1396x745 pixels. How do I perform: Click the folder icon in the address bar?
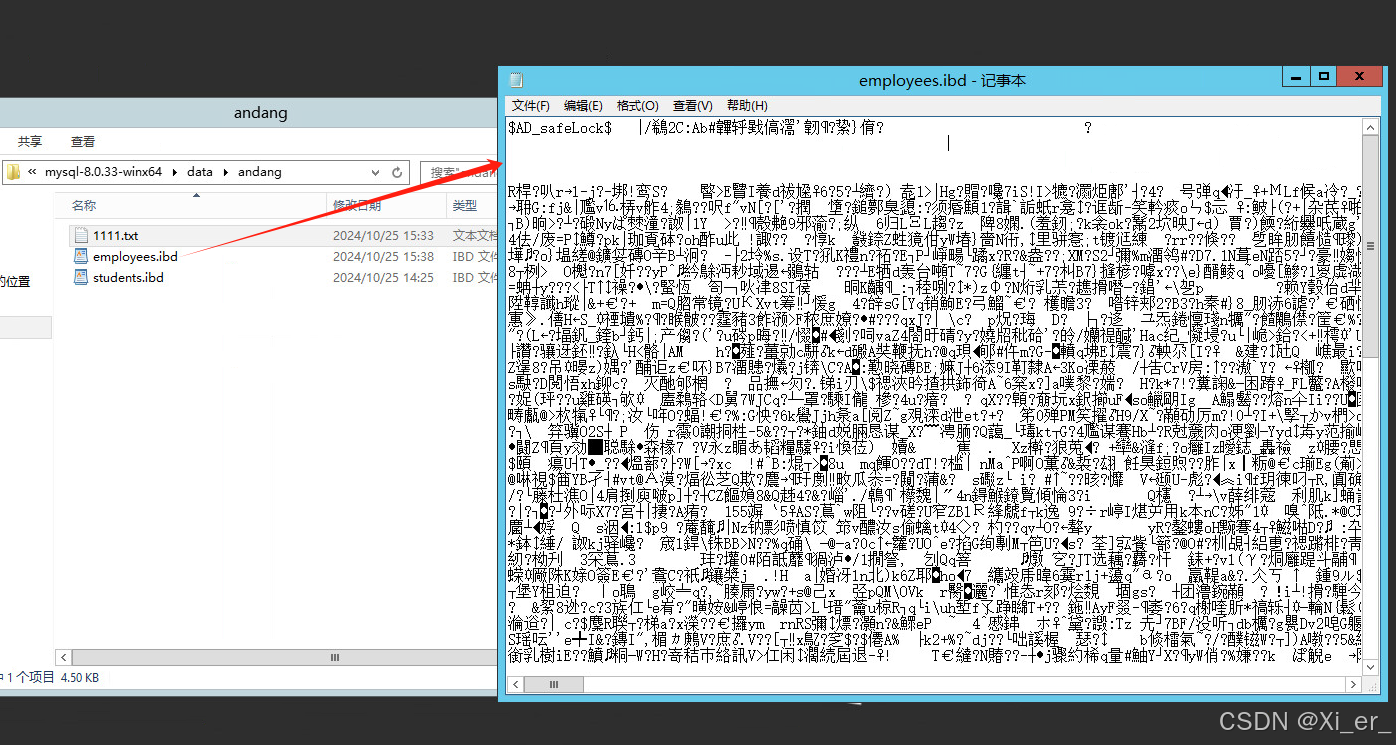point(13,172)
